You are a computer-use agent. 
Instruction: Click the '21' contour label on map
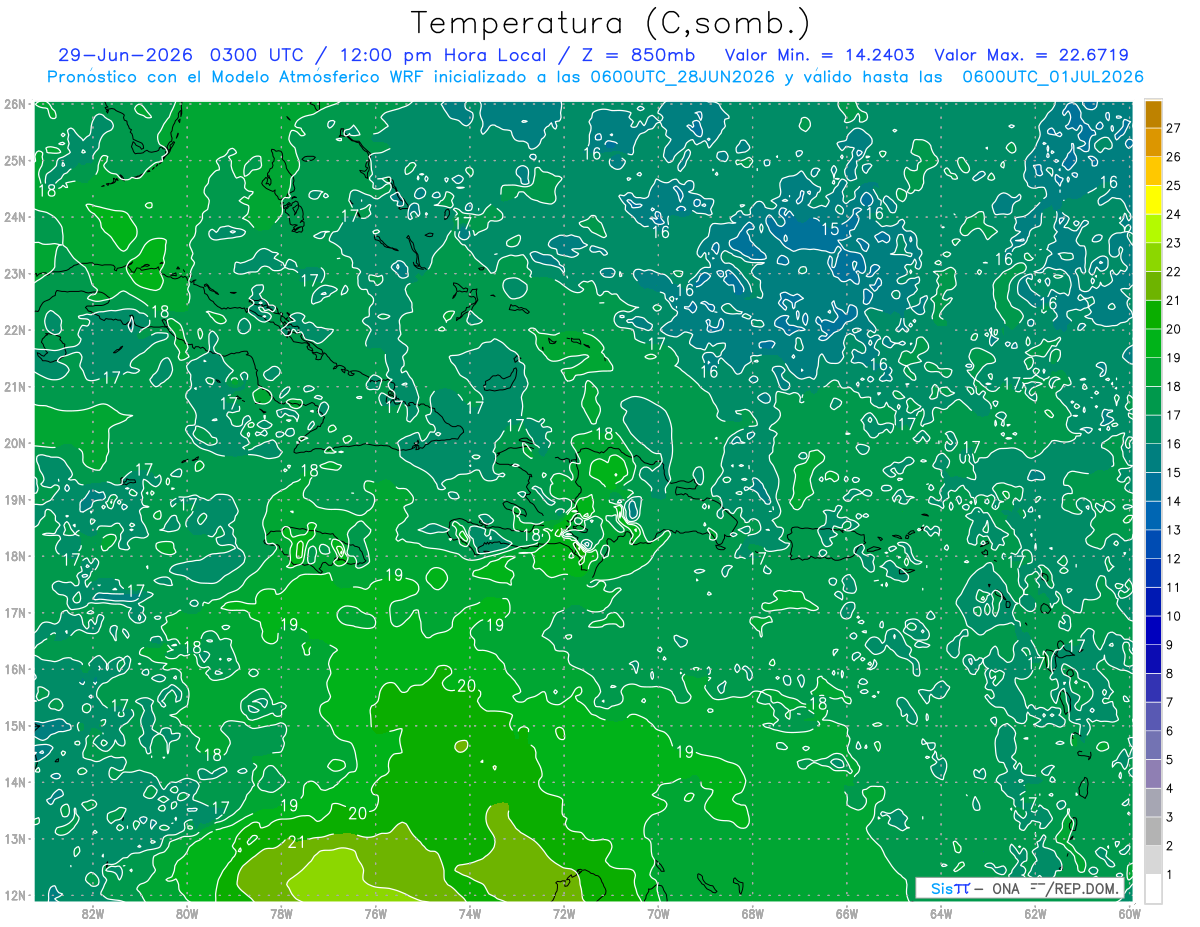pos(296,843)
